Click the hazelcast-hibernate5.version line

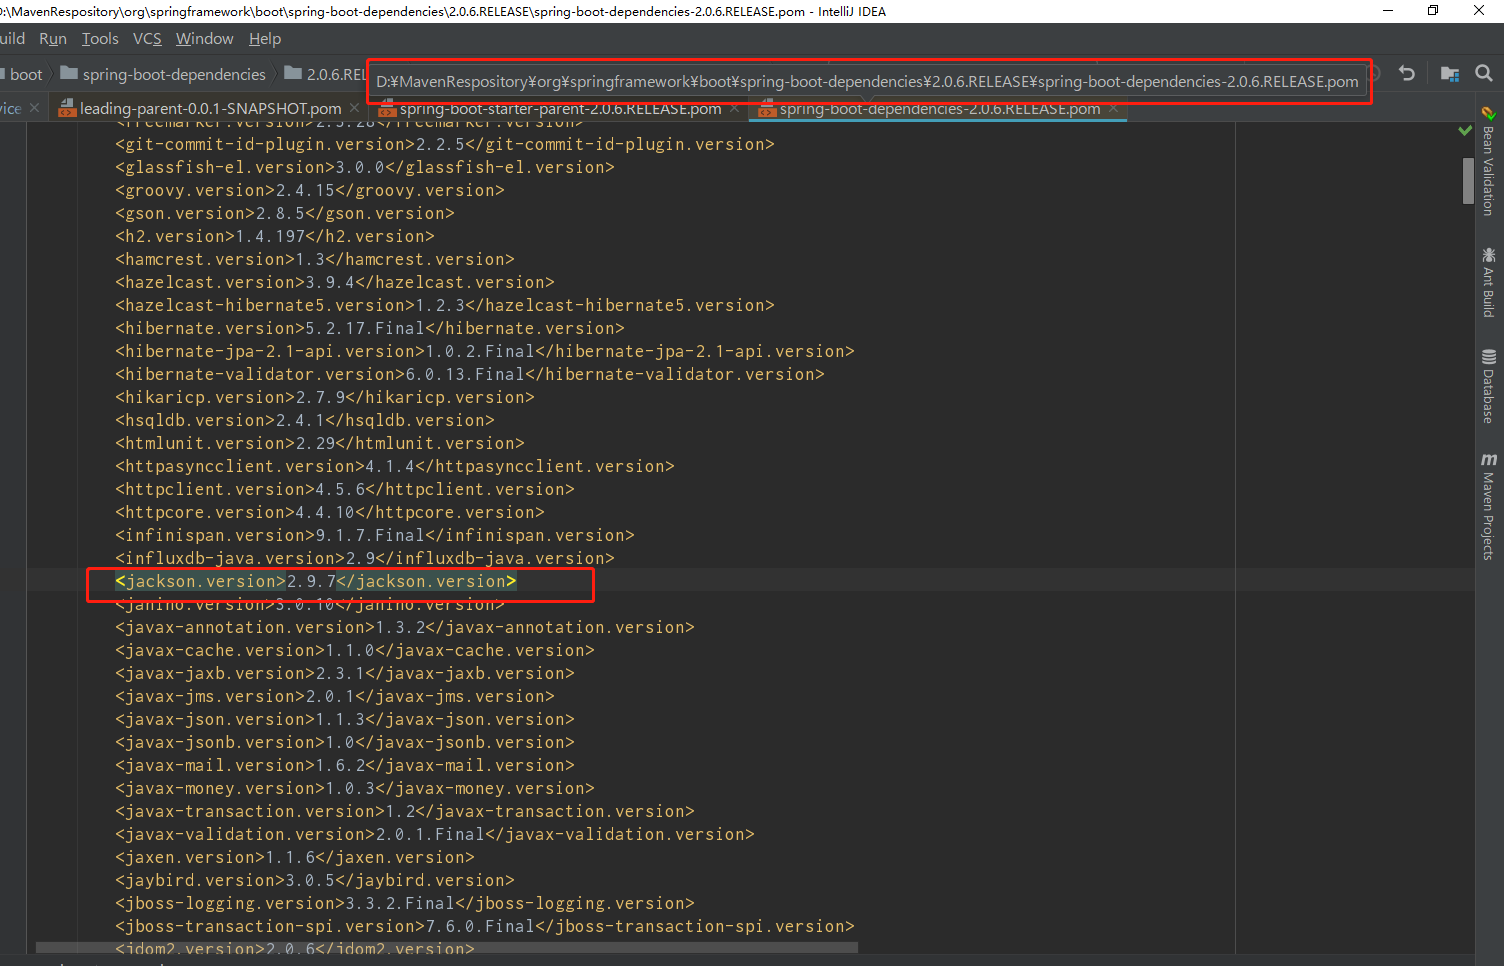point(445,305)
